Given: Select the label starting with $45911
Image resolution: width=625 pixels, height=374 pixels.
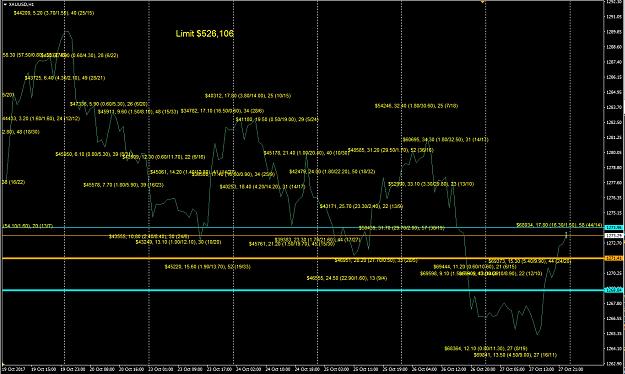Looking at the screenshot, I should 138,112.
